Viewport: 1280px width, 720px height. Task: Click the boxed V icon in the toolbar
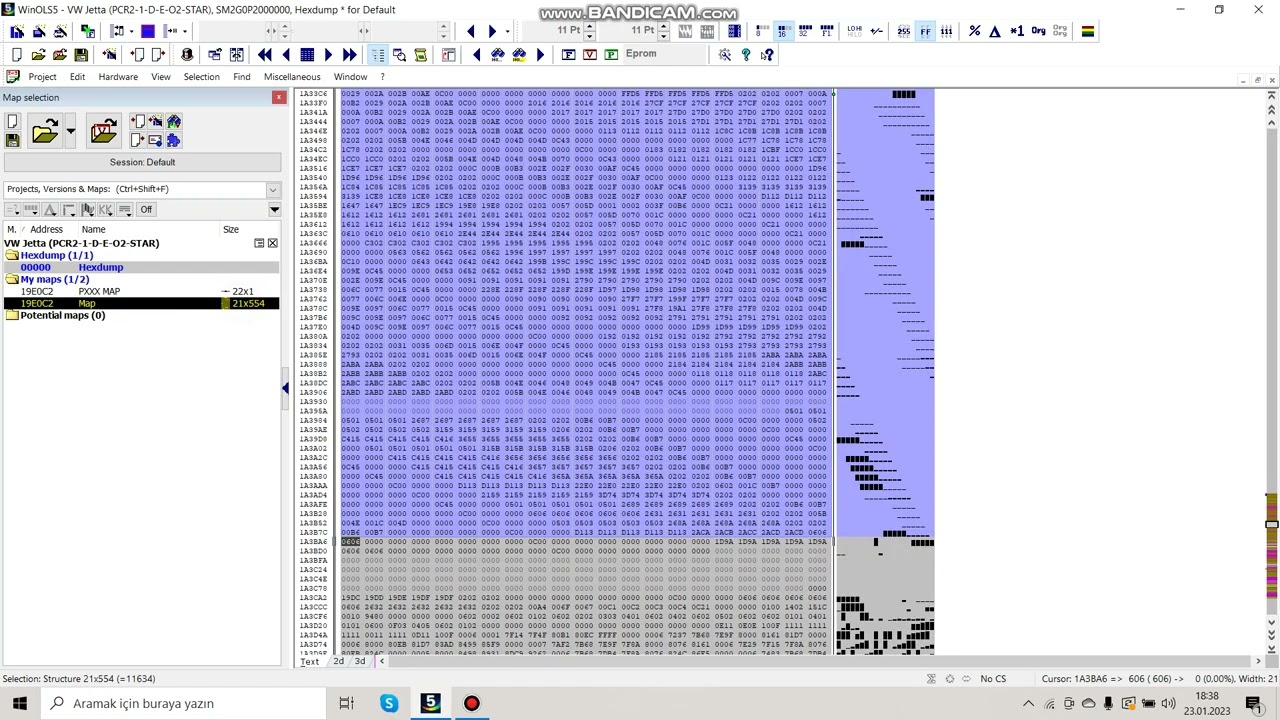(x=589, y=55)
